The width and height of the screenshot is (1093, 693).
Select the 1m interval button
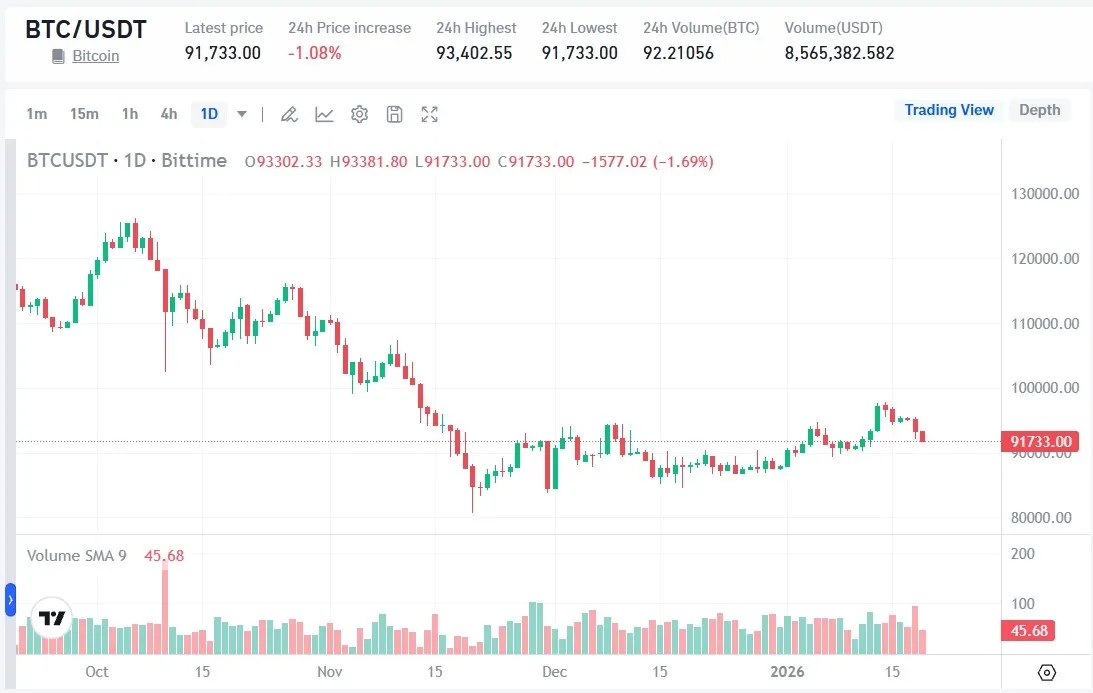point(36,114)
